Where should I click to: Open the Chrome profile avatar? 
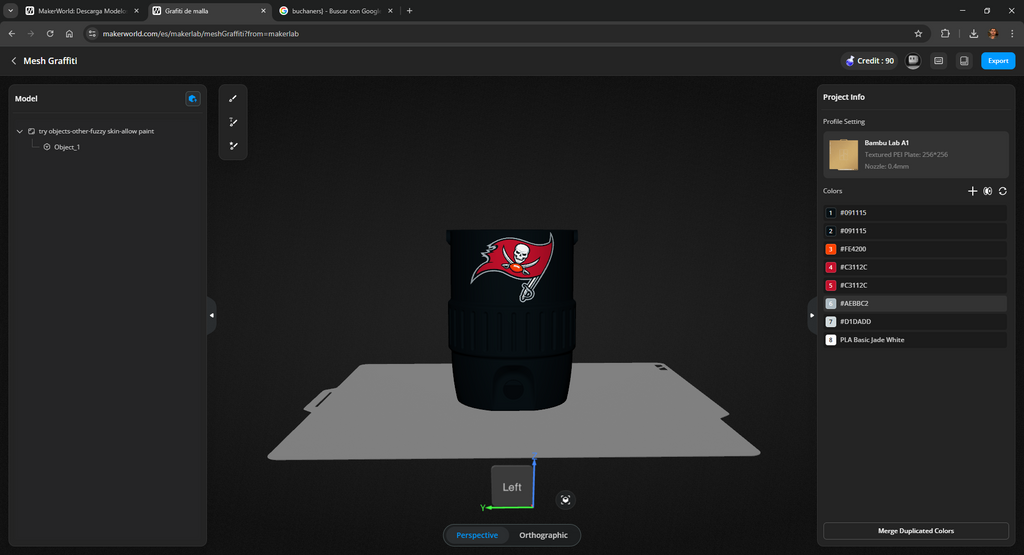(993, 33)
